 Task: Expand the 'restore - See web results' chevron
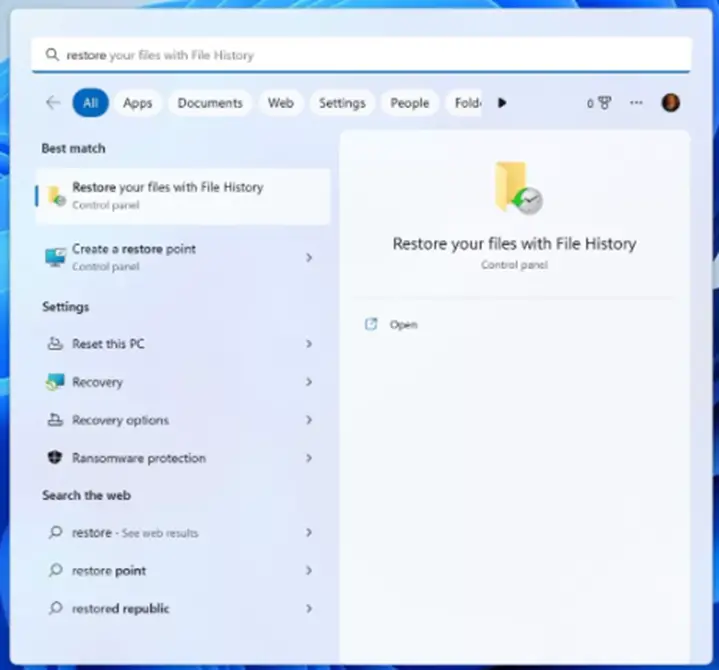tap(309, 532)
